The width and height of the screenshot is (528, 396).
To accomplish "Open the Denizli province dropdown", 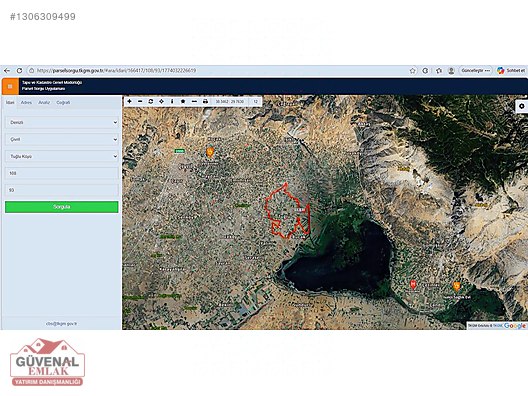I will 62,123.
